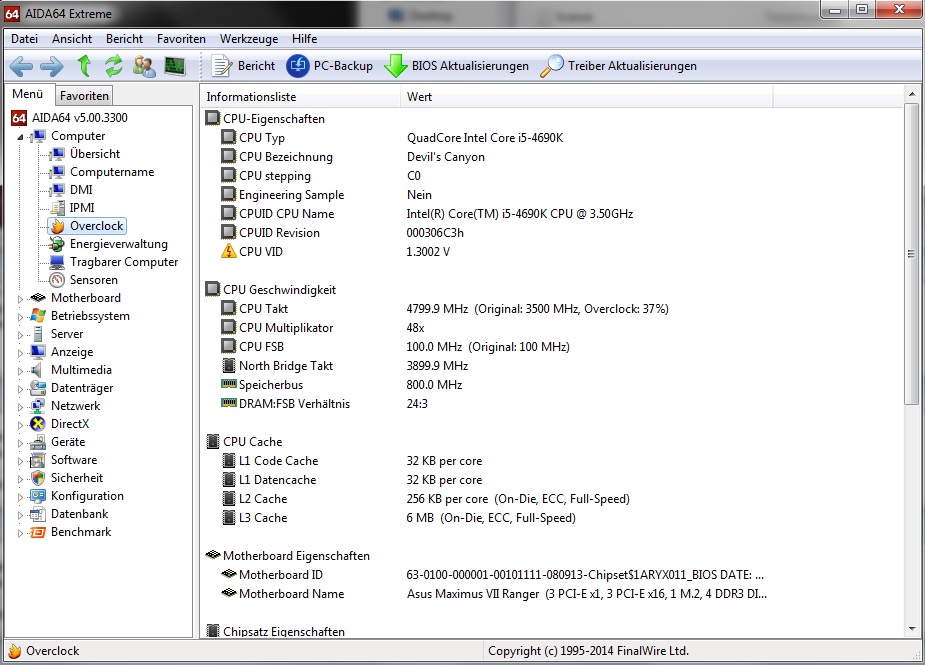This screenshot has width=925, height=665.
Task: Select the Computername tree entry
Action: coord(102,172)
